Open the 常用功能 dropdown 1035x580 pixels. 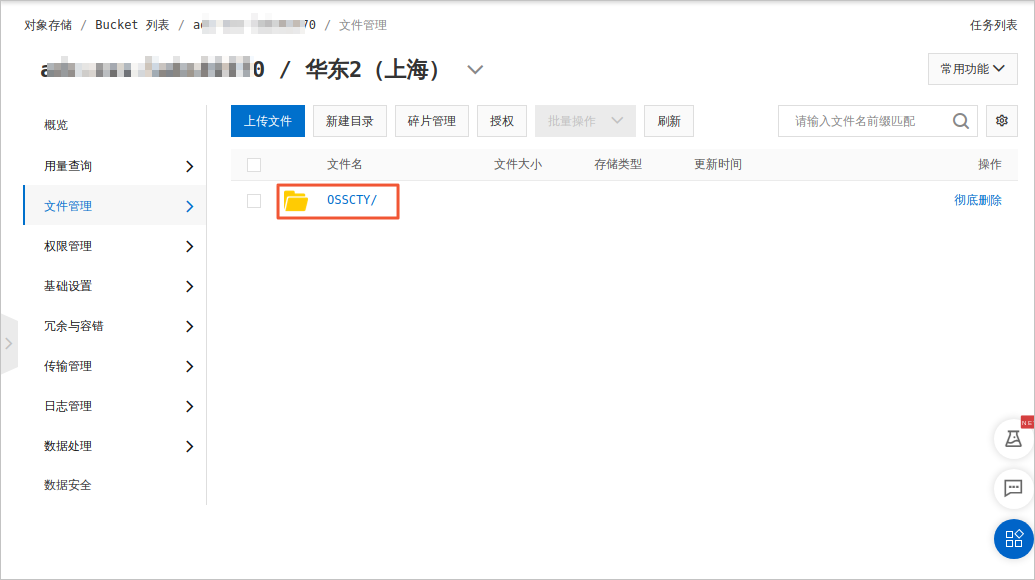(x=972, y=69)
